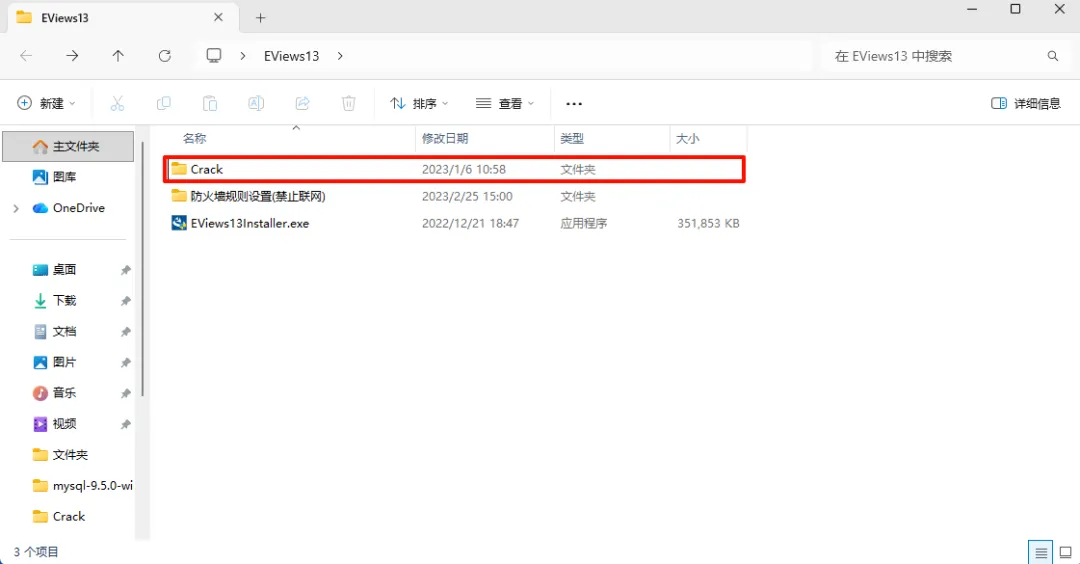Expand the OneDrive tree node arrow

tap(16, 208)
